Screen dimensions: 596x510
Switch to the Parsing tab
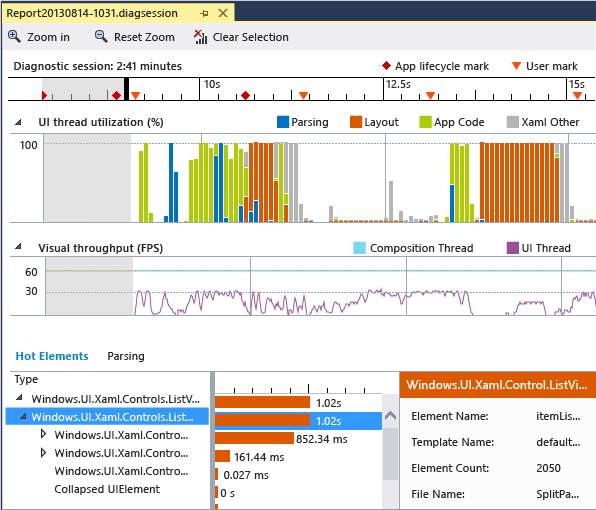coord(126,356)
